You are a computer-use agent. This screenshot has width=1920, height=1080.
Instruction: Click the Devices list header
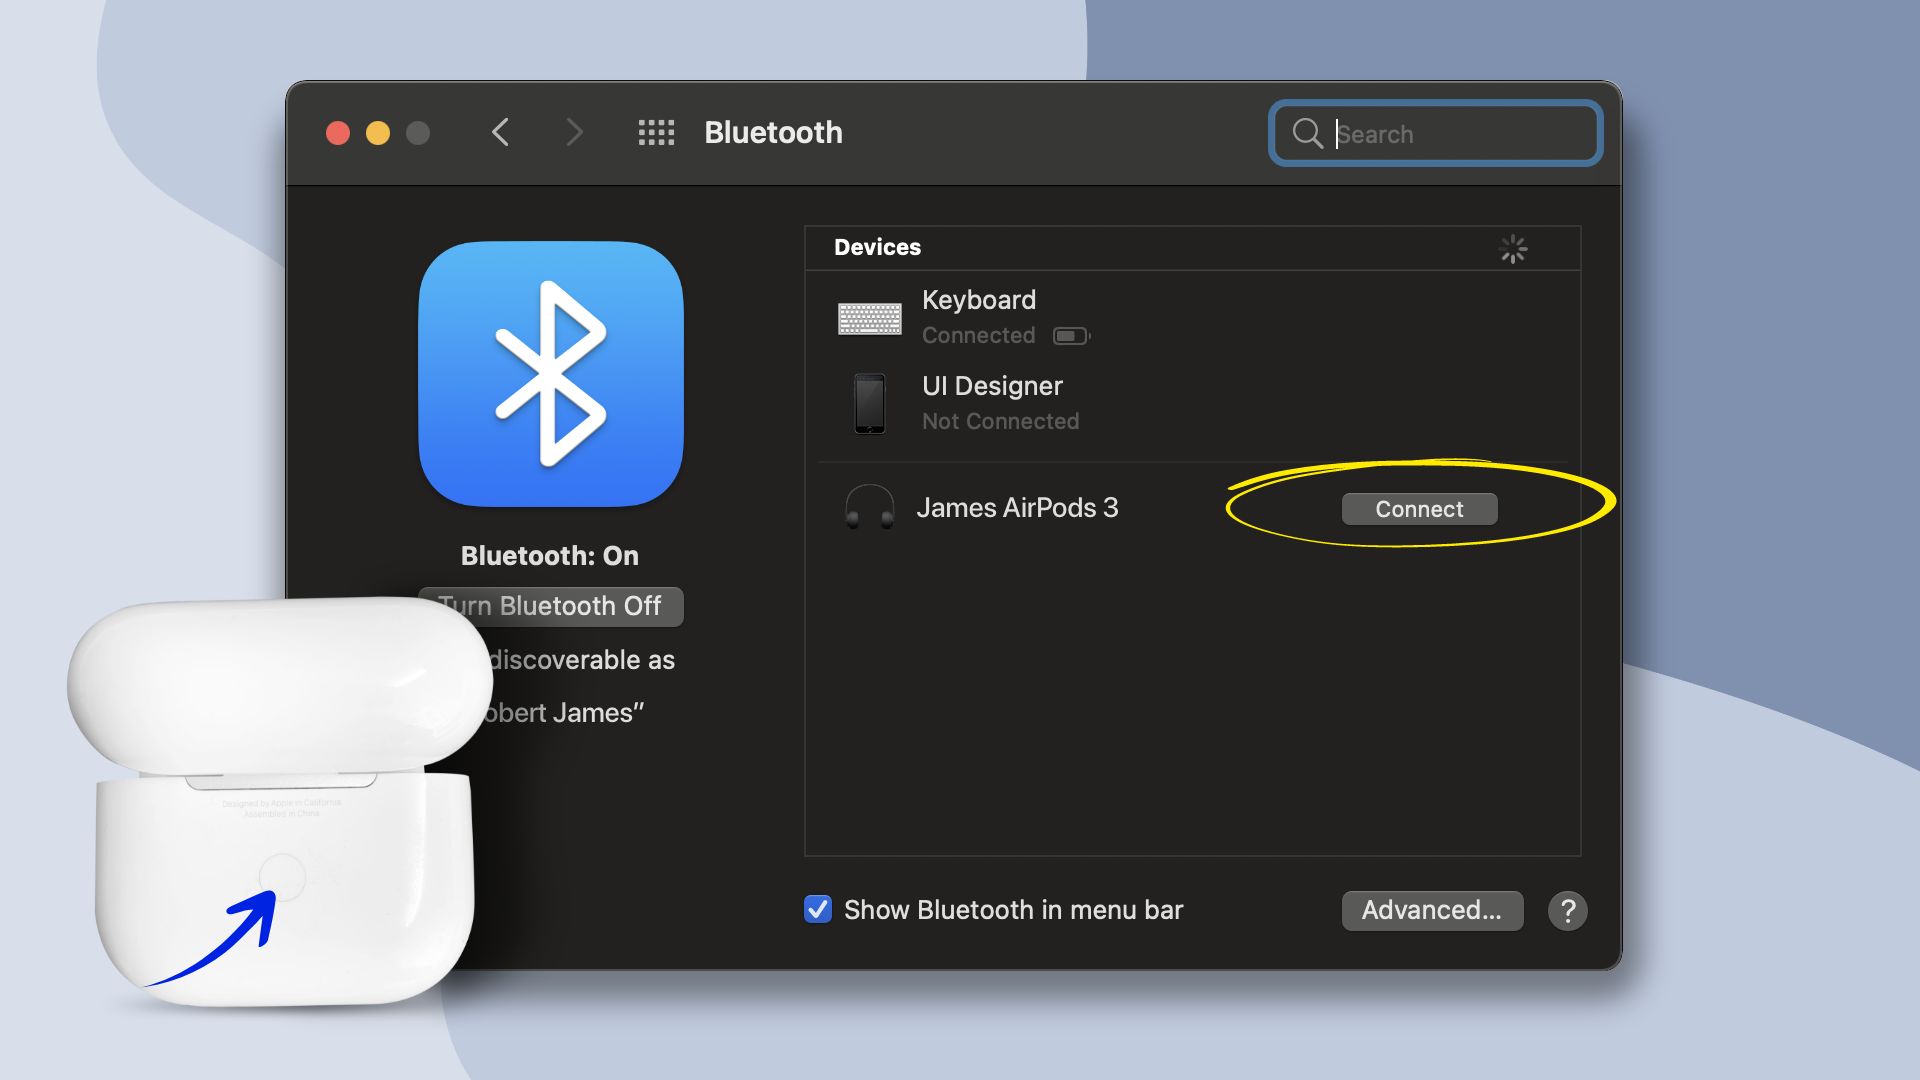click(1192, 248)
